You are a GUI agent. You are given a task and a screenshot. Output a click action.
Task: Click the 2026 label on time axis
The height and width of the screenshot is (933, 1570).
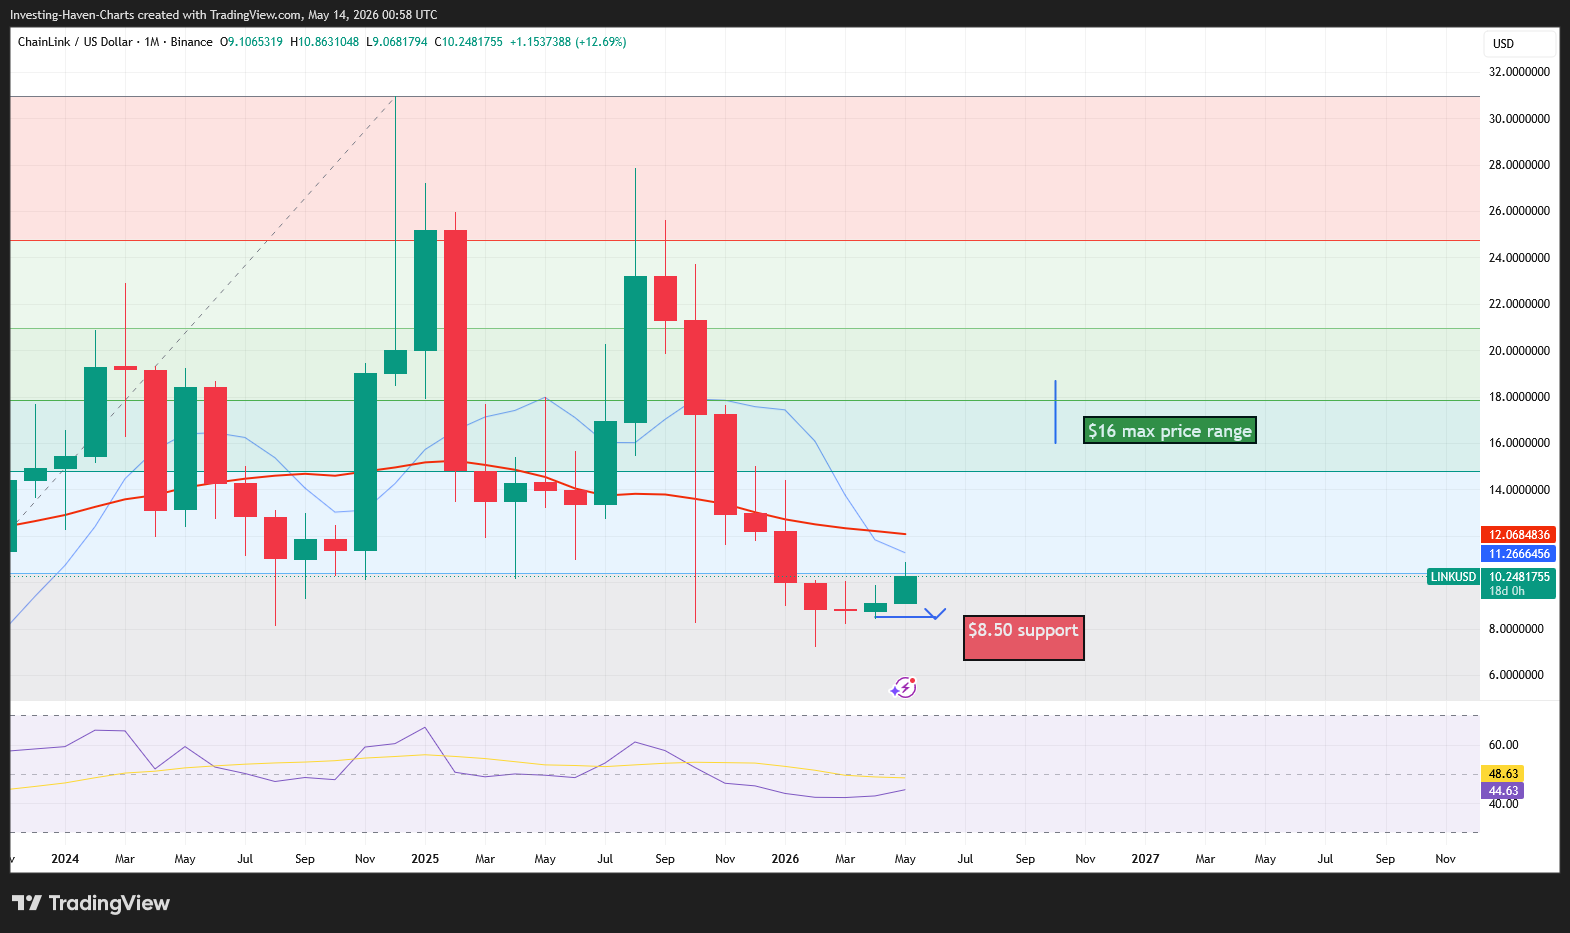coord(785,859)
